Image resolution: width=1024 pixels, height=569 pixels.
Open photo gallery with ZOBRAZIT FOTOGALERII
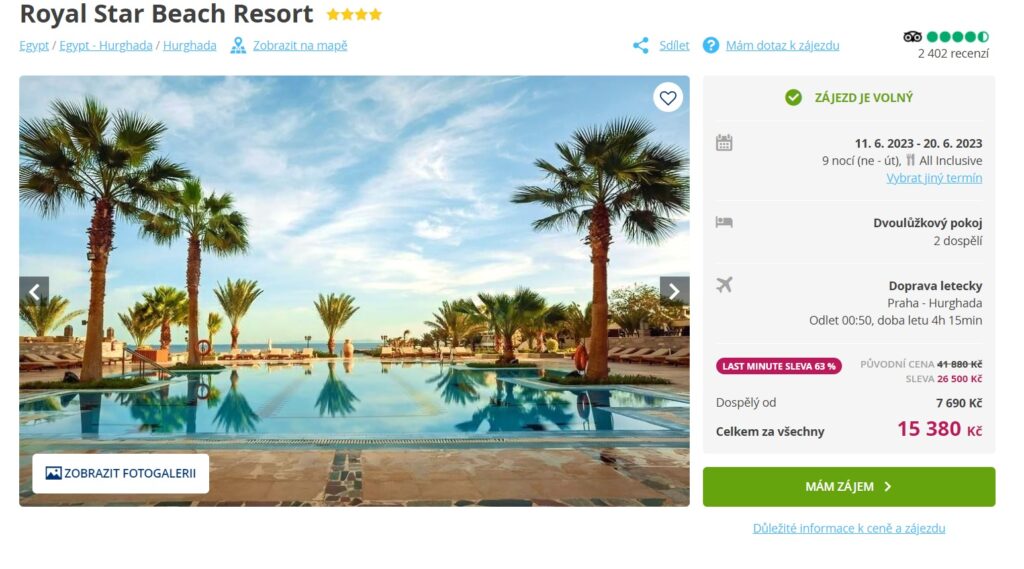(121, 473)
